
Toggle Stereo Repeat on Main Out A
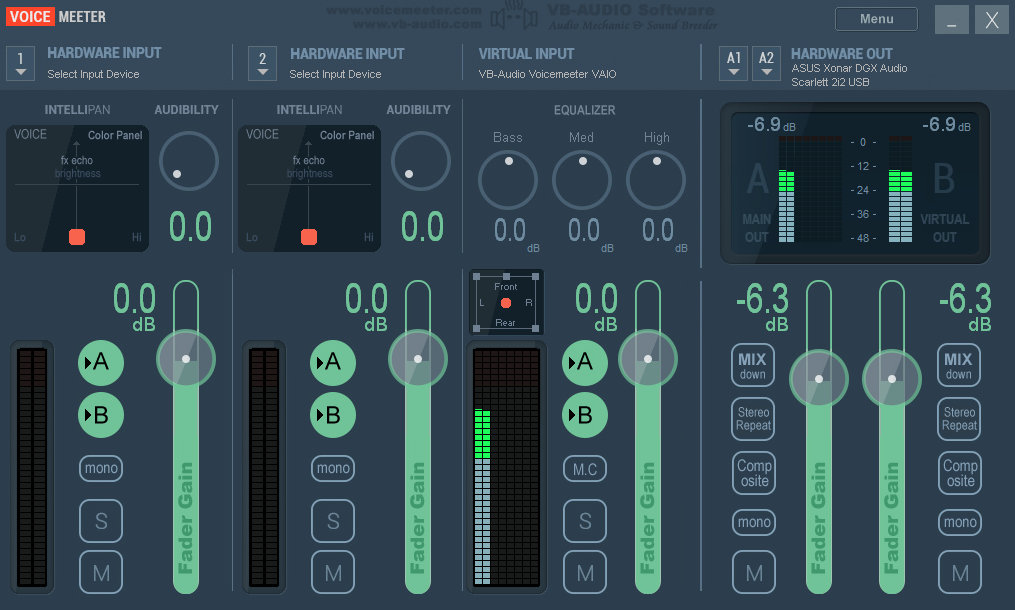pos(753,419)
